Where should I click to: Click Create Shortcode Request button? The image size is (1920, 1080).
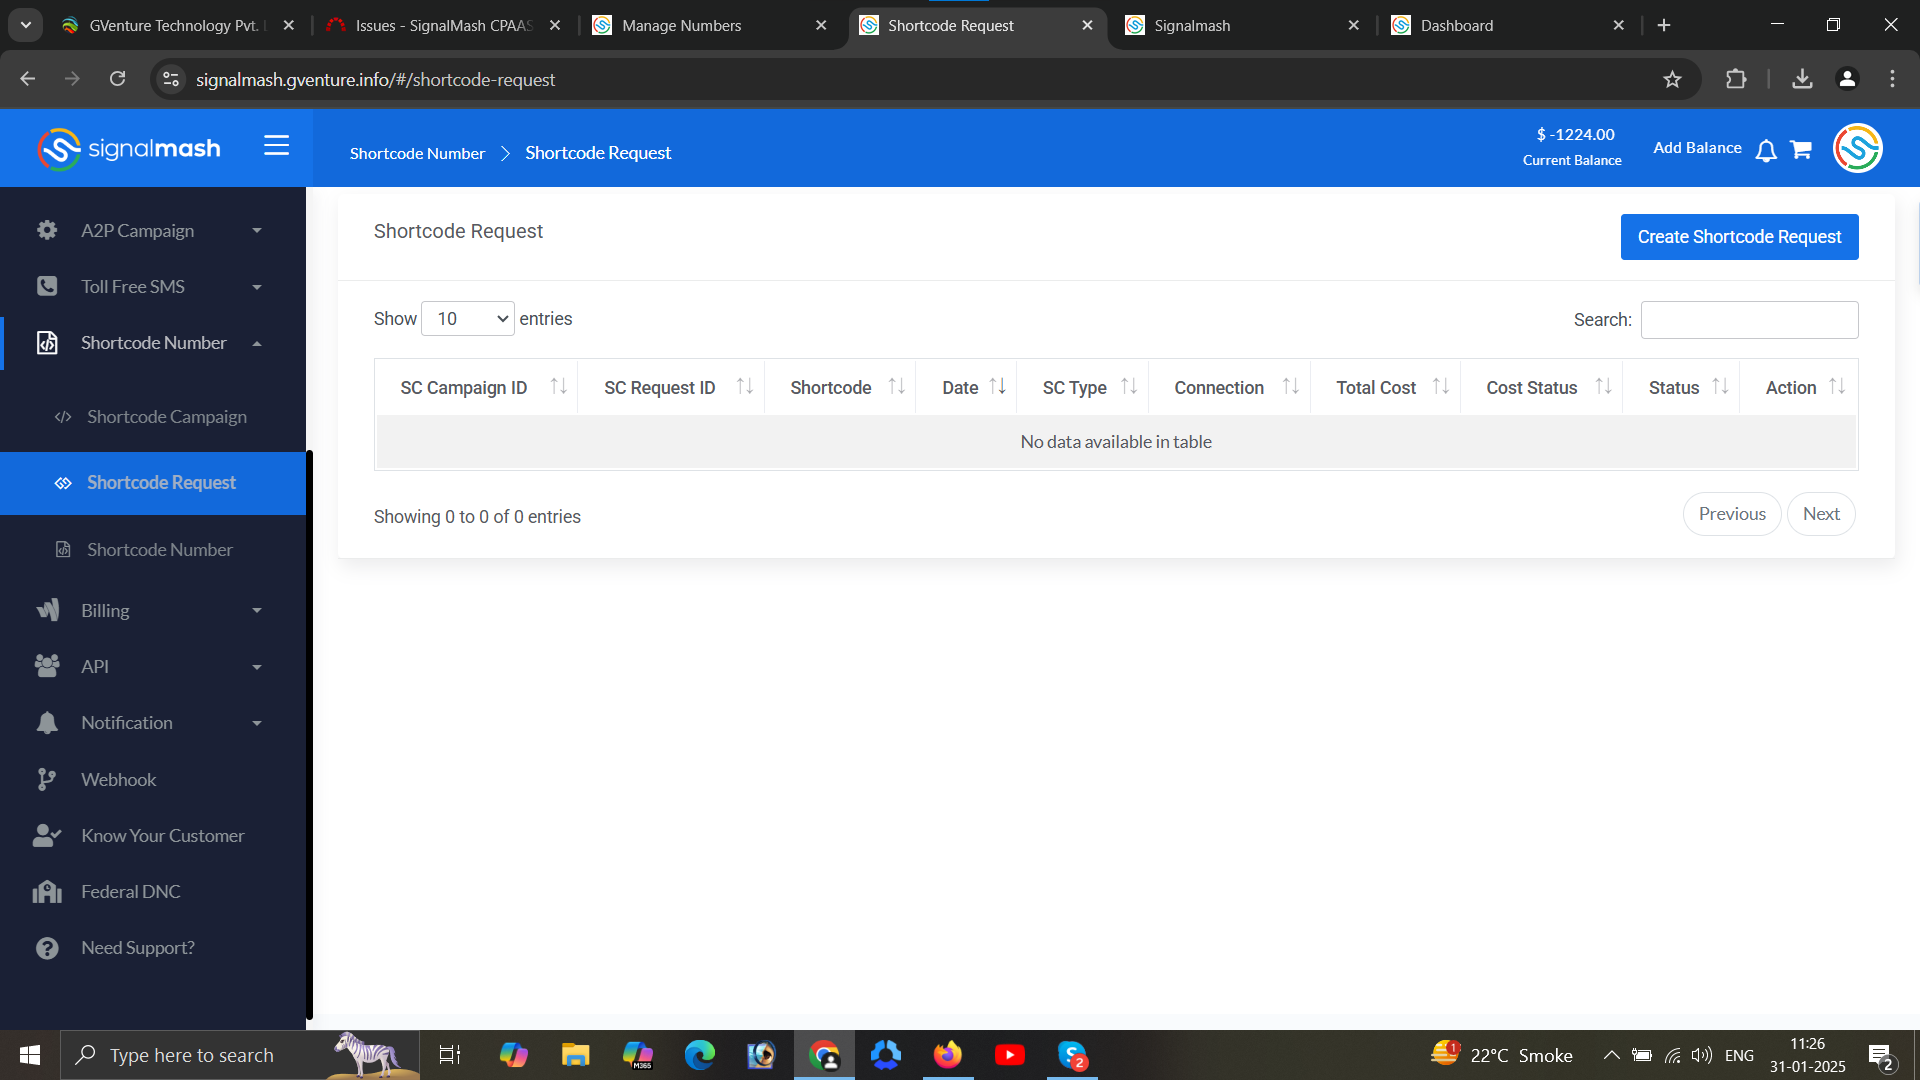coord(1739,237)
